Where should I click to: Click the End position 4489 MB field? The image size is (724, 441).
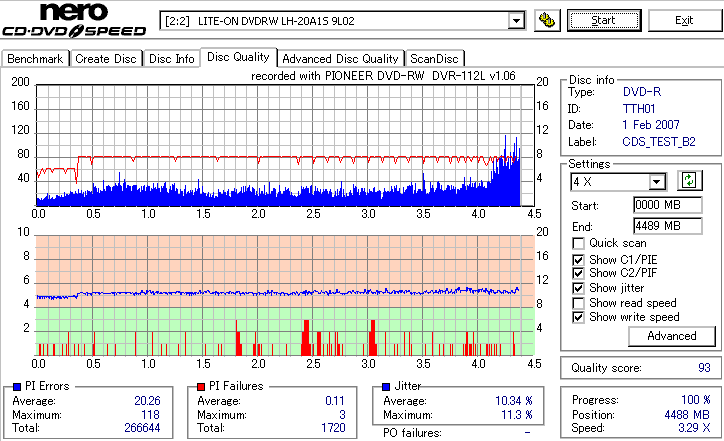[x=668, y=226]
